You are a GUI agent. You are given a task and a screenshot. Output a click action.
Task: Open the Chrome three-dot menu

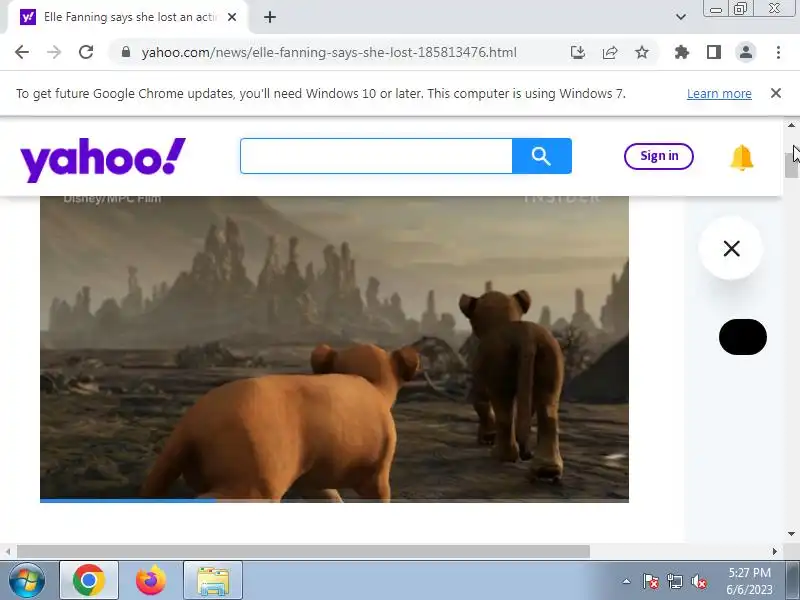778,52
